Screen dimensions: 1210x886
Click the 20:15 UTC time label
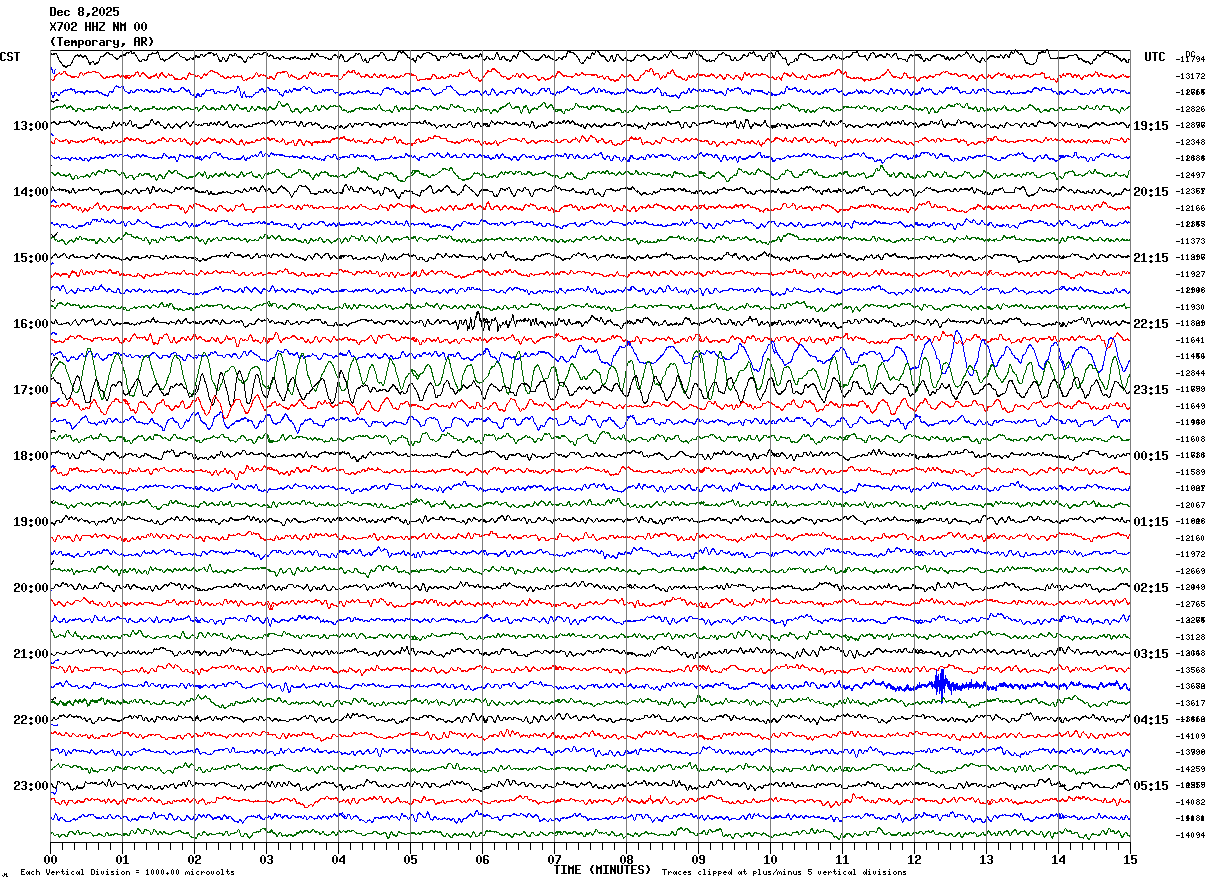[x=1151, y=192]
